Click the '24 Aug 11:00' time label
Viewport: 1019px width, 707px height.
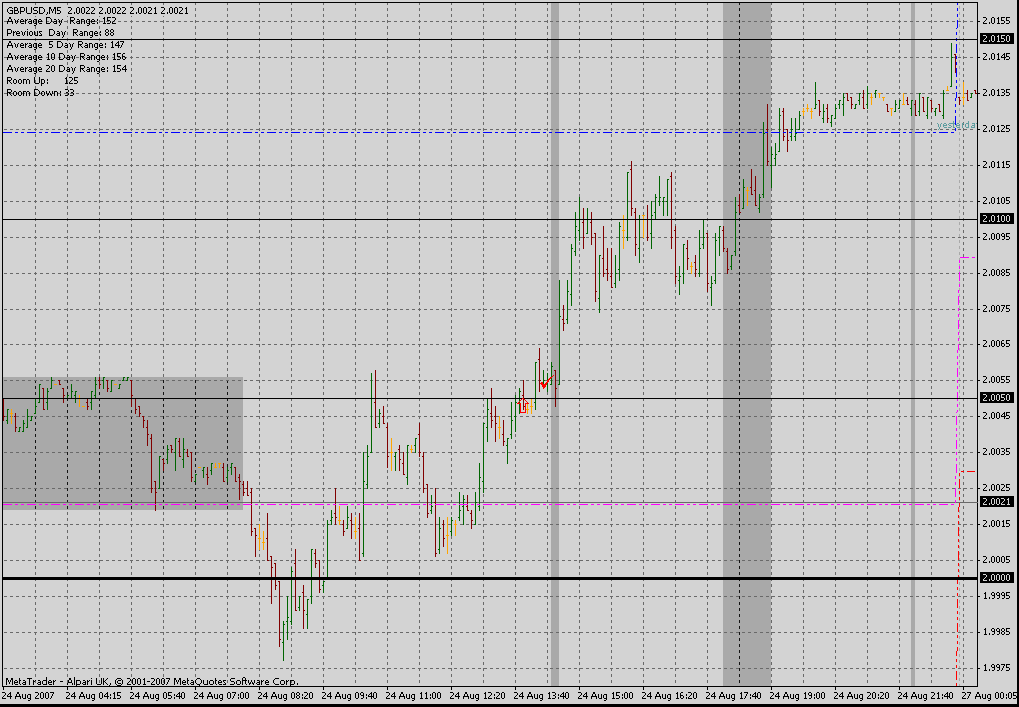click(x=413, y=695)
